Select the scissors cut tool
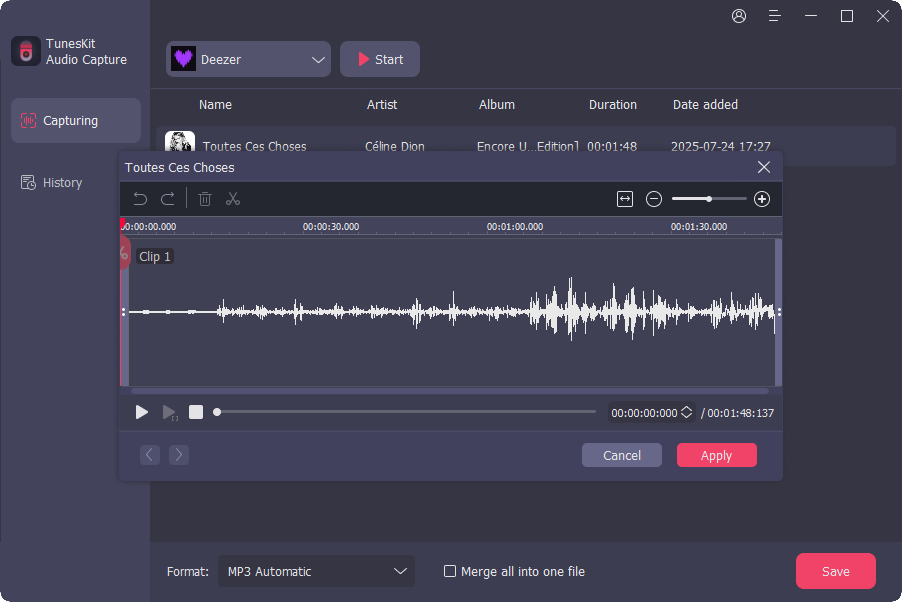902x602 pixels. point(233,199)
